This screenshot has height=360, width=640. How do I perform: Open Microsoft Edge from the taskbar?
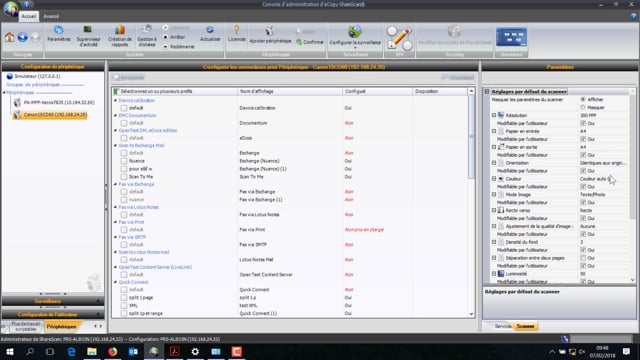point(71,351)
